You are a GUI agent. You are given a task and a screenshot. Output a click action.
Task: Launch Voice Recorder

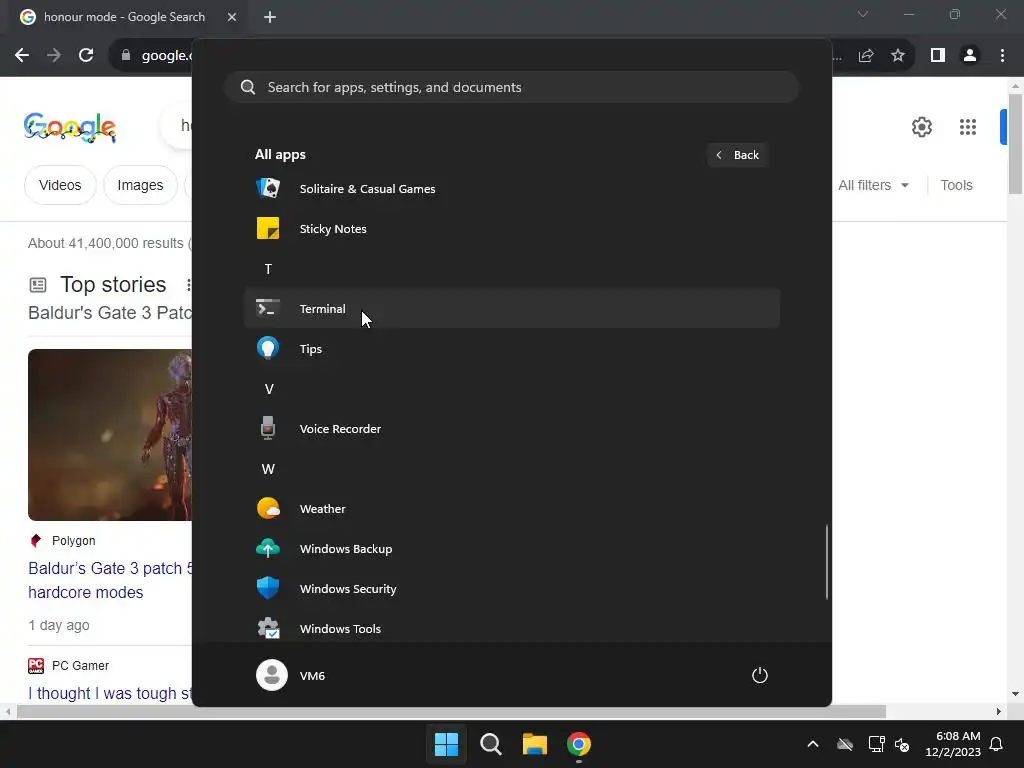[512, 428]
